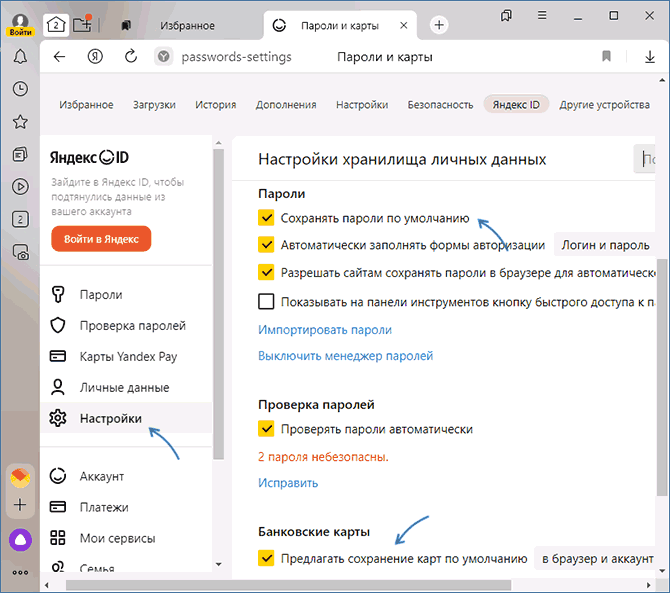
Task: Click the passwords-settings address field
Action: click(236, 57)
